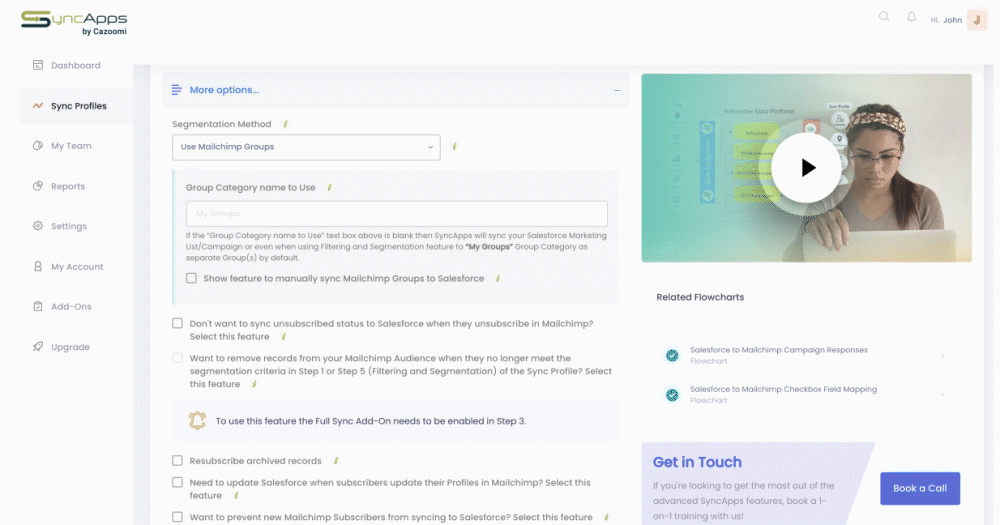Click info icon after manually sync Mailchimp Groups

pos(497,278)
